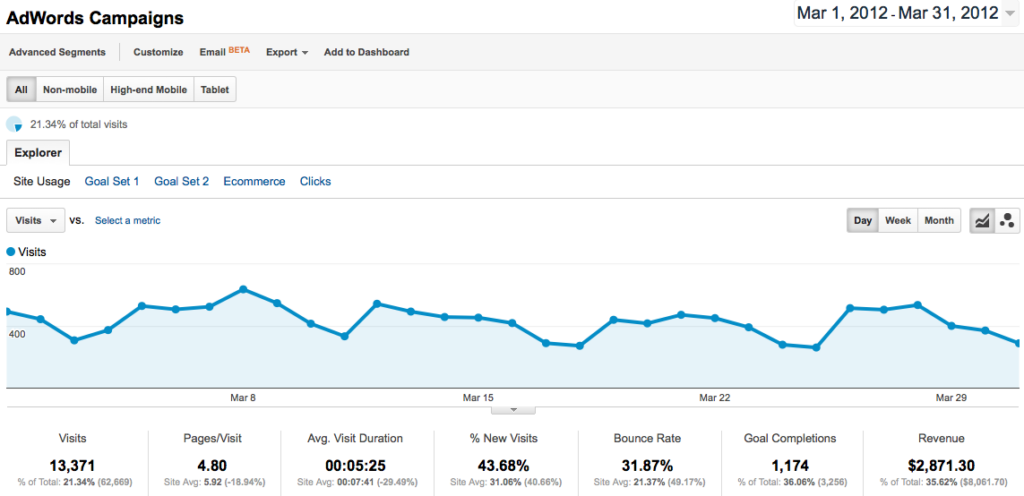Click the Mar 29 axis label
Image resolution: width=1024 pixels, height=496 pixels.
[x=951, y=397]
